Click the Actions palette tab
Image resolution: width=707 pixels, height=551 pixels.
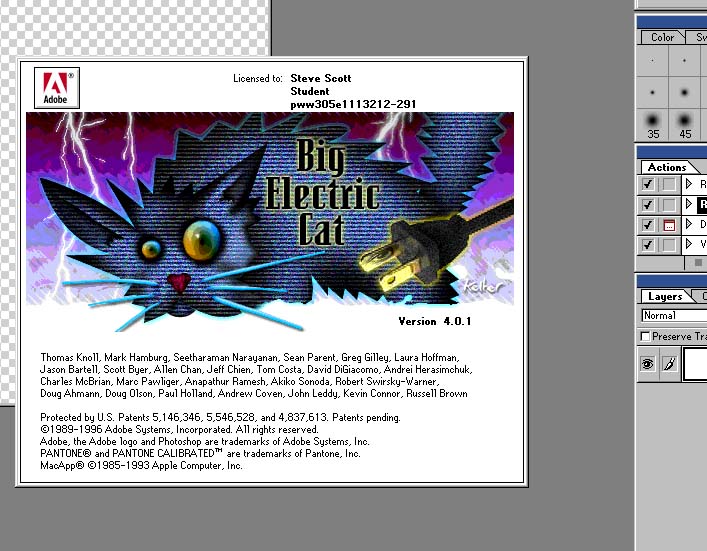pos(666,167)
